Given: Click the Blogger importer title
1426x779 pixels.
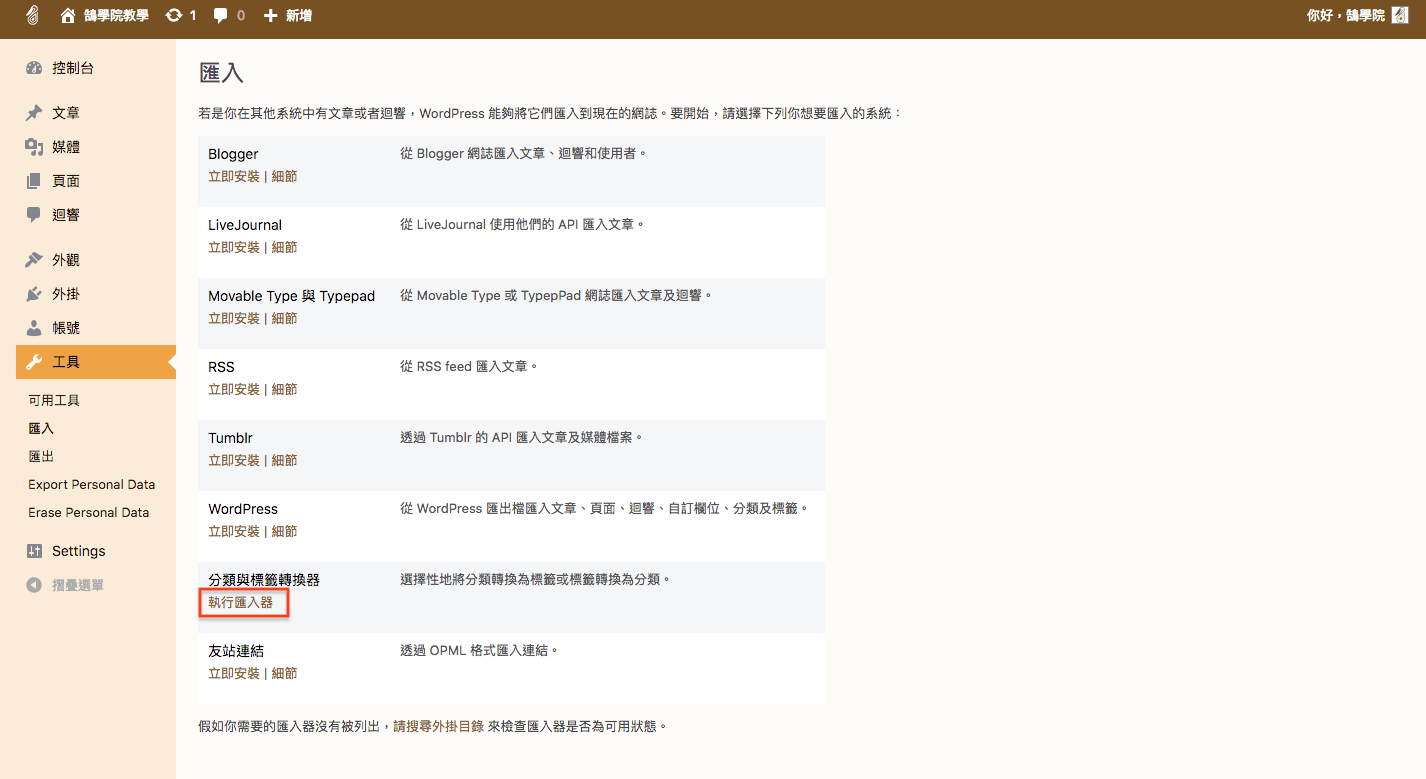Looking at the screenshot, I should [233, 154].
